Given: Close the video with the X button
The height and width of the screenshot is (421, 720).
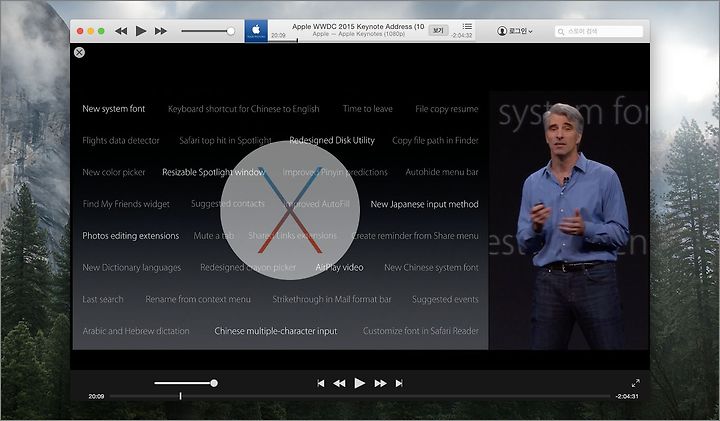Looking at the screenshot, I should click(x=79, y=52).
